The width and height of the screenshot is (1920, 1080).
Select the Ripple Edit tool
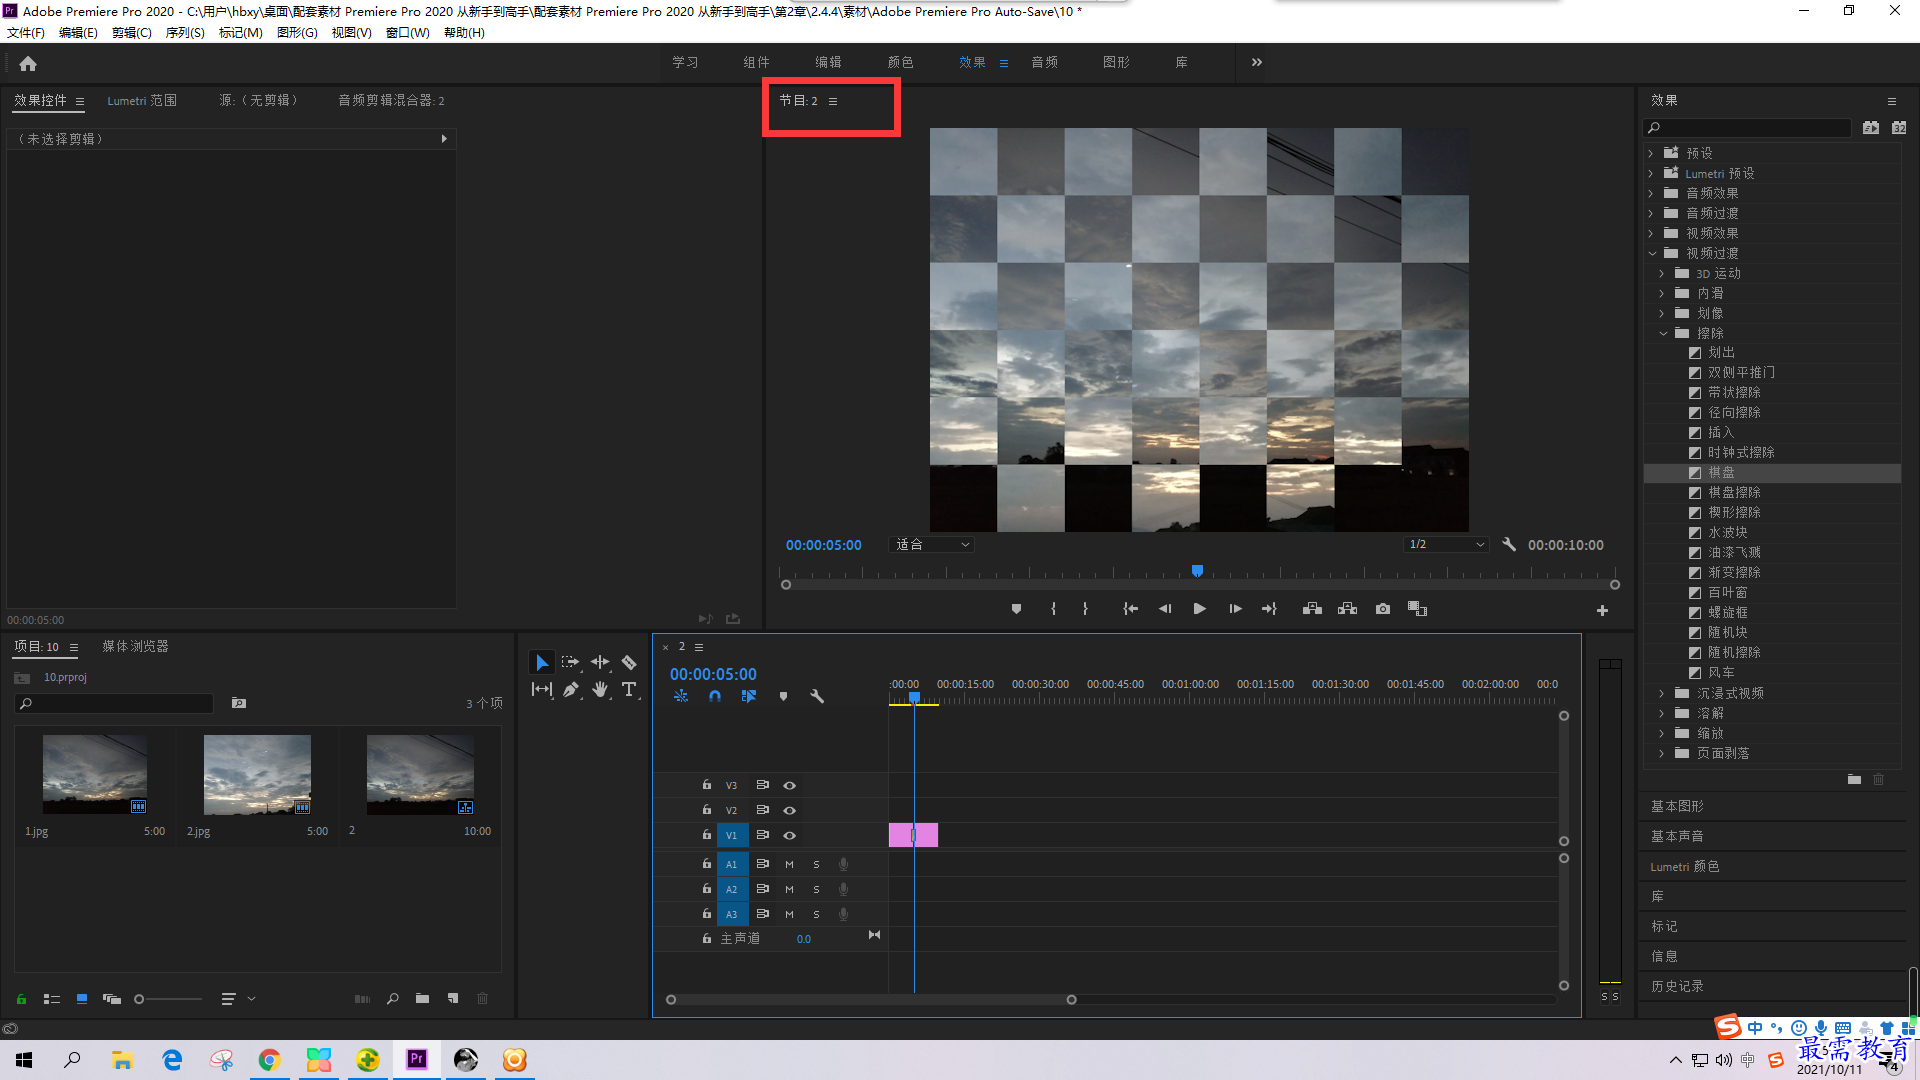click(x=600, y=662)
